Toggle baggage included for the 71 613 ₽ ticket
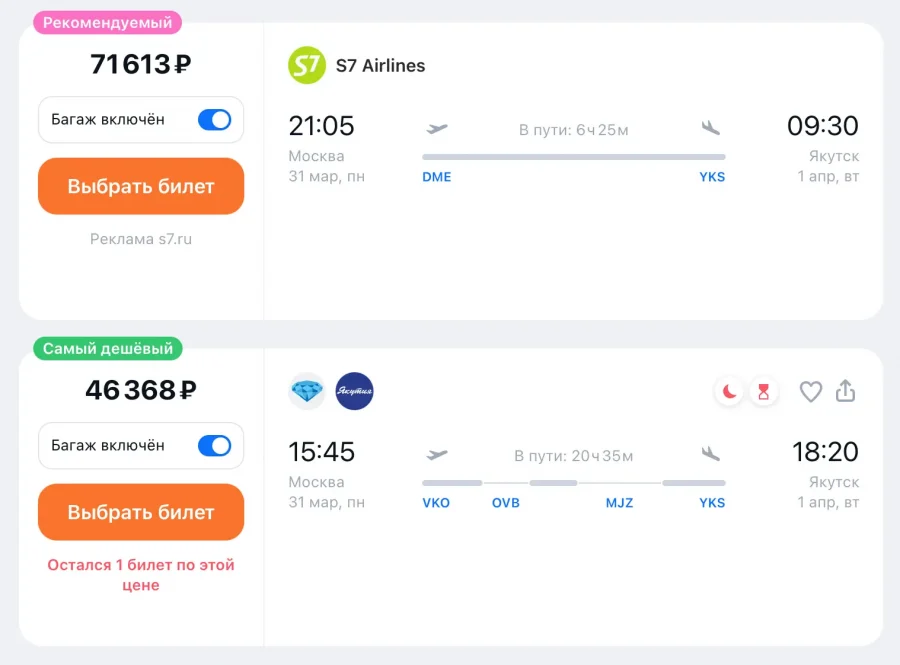This screenshot has width=900, height=665. [x=214, y=120]
